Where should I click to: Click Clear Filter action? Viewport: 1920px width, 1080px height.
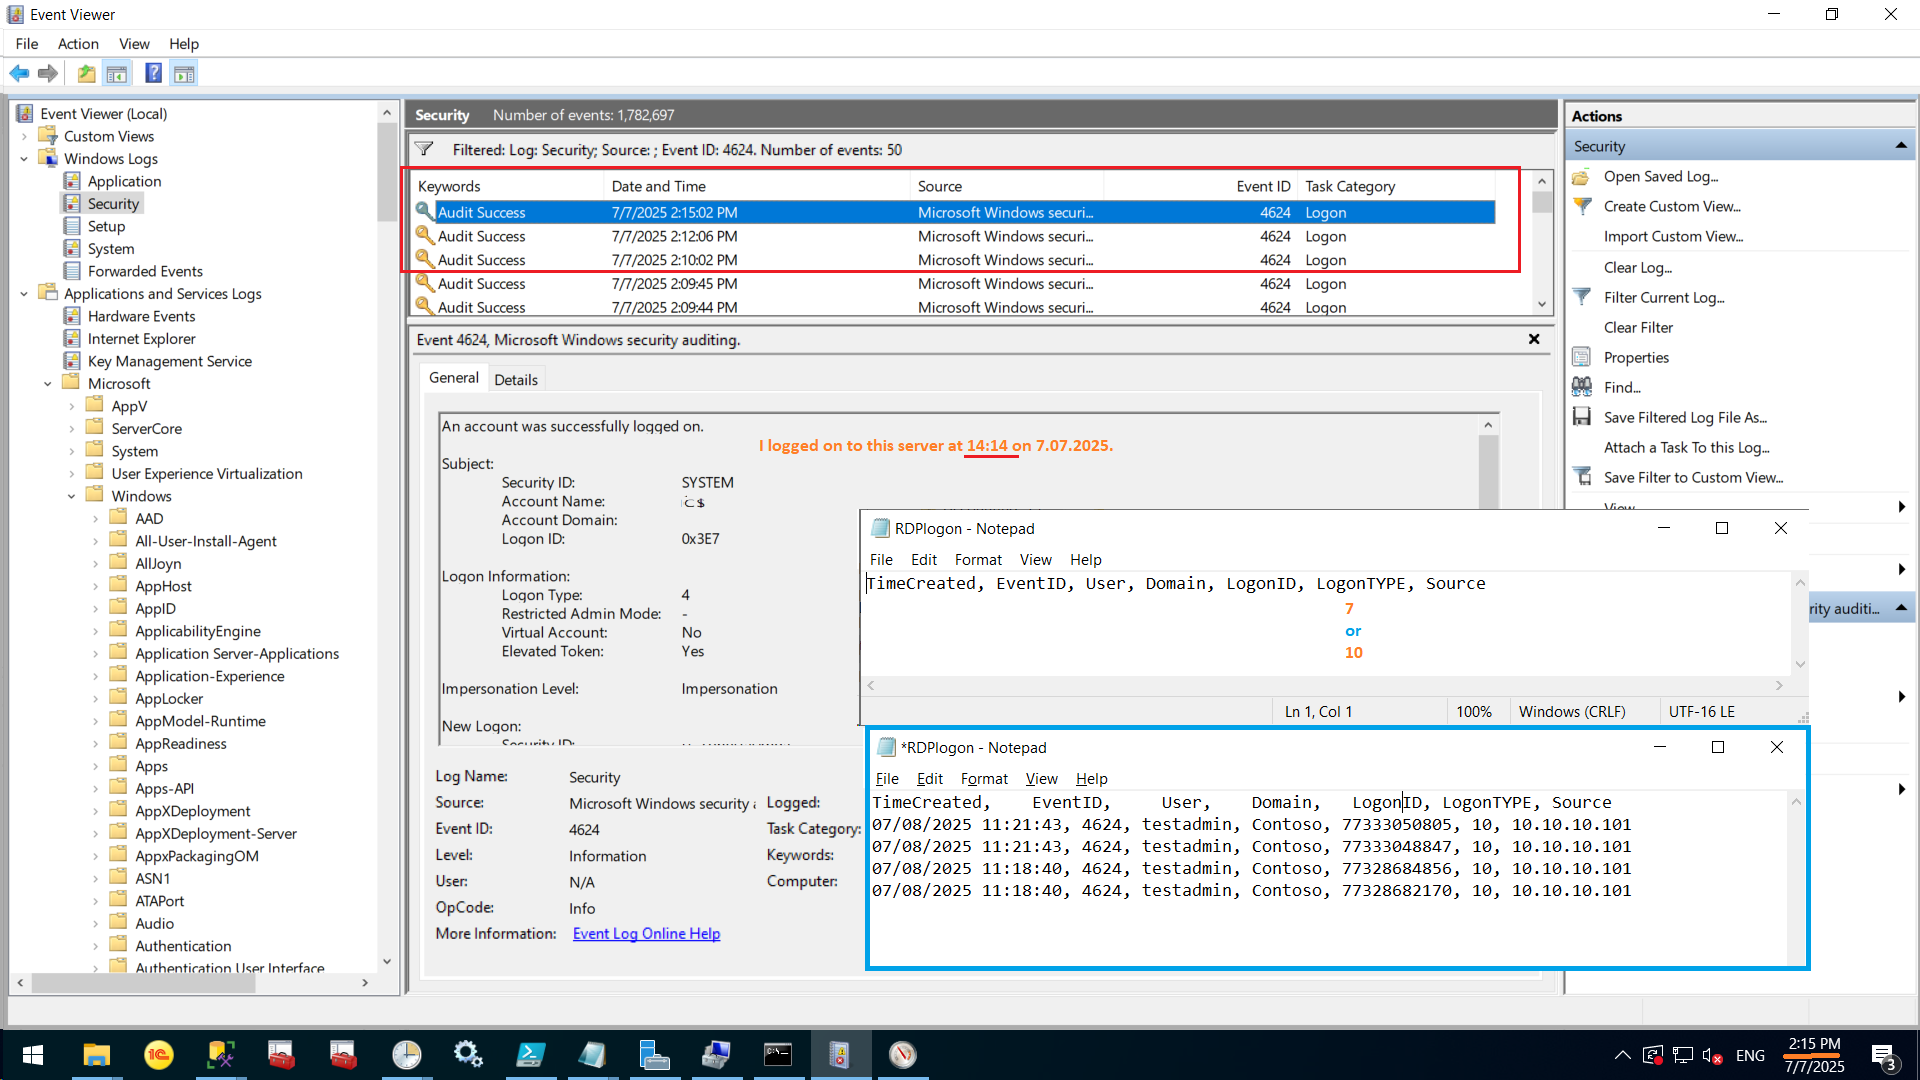[1638, 327]
